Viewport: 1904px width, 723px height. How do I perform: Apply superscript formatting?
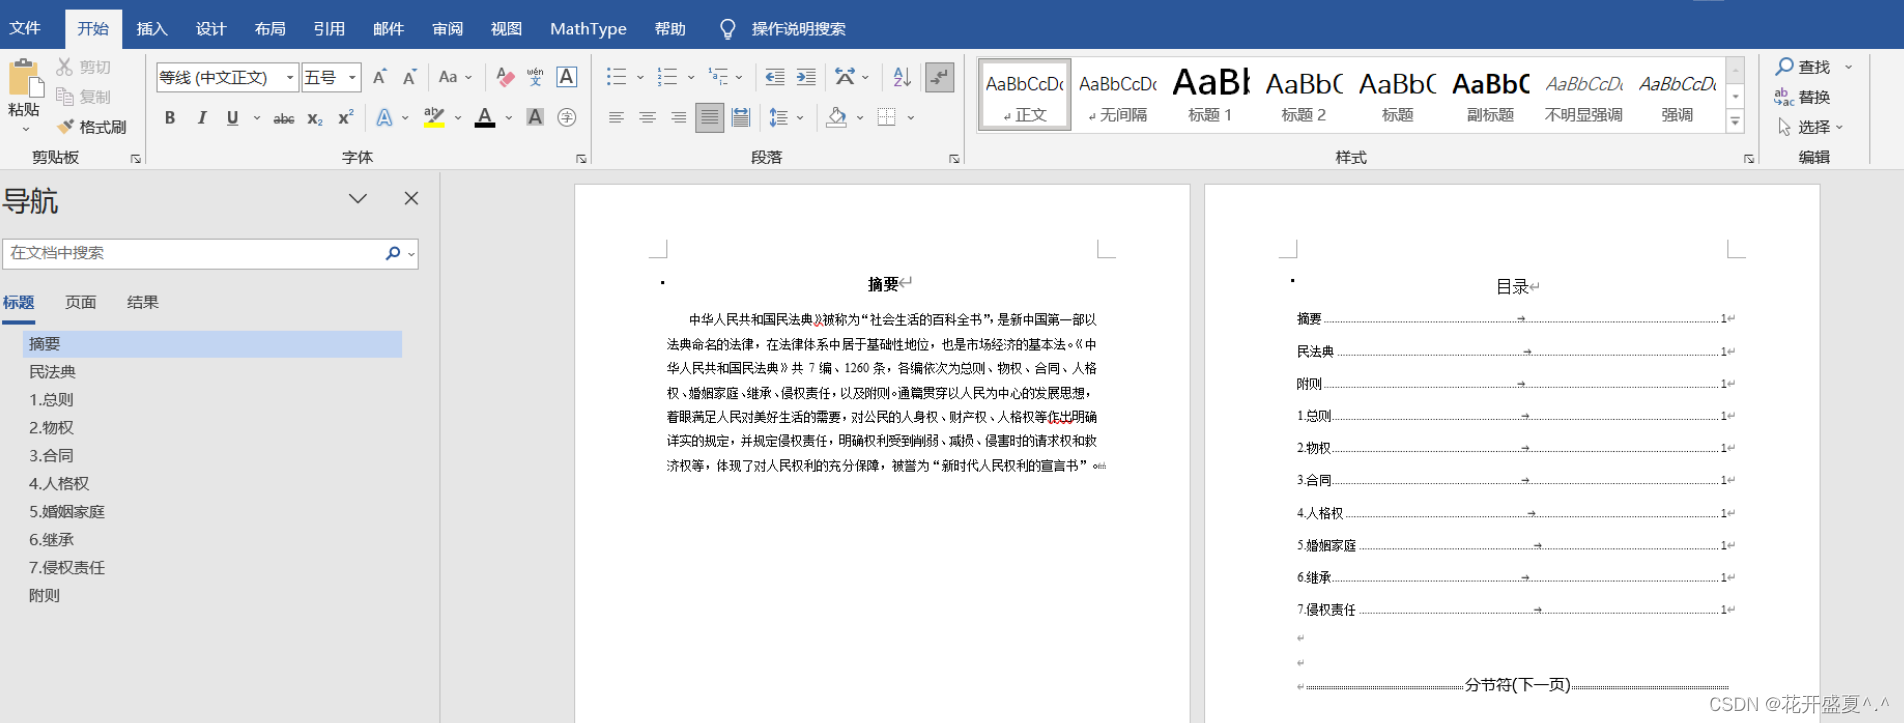click(x=346, y=118)
